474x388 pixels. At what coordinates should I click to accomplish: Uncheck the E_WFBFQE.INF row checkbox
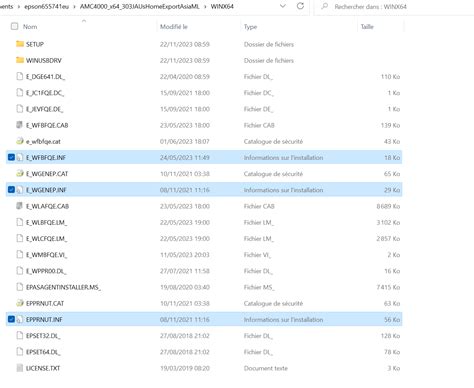(x=11, y=157)
